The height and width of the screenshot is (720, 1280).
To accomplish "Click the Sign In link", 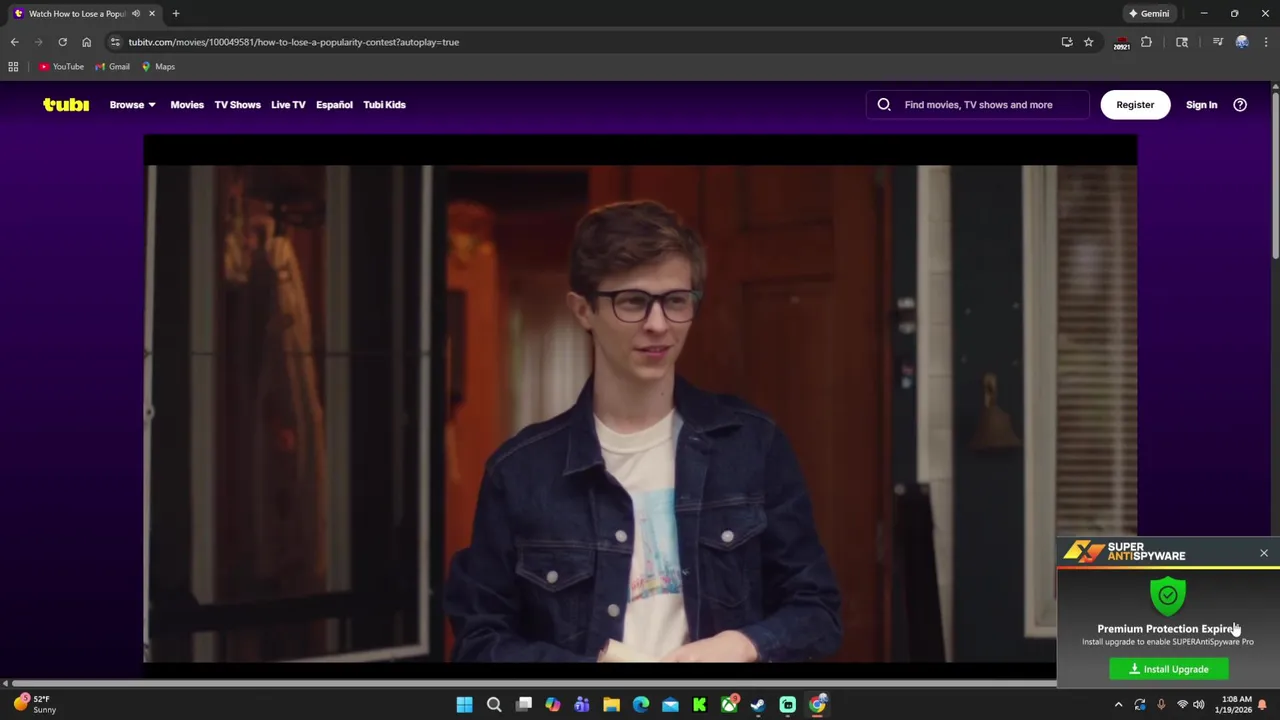I will [x=1201, y=104].
